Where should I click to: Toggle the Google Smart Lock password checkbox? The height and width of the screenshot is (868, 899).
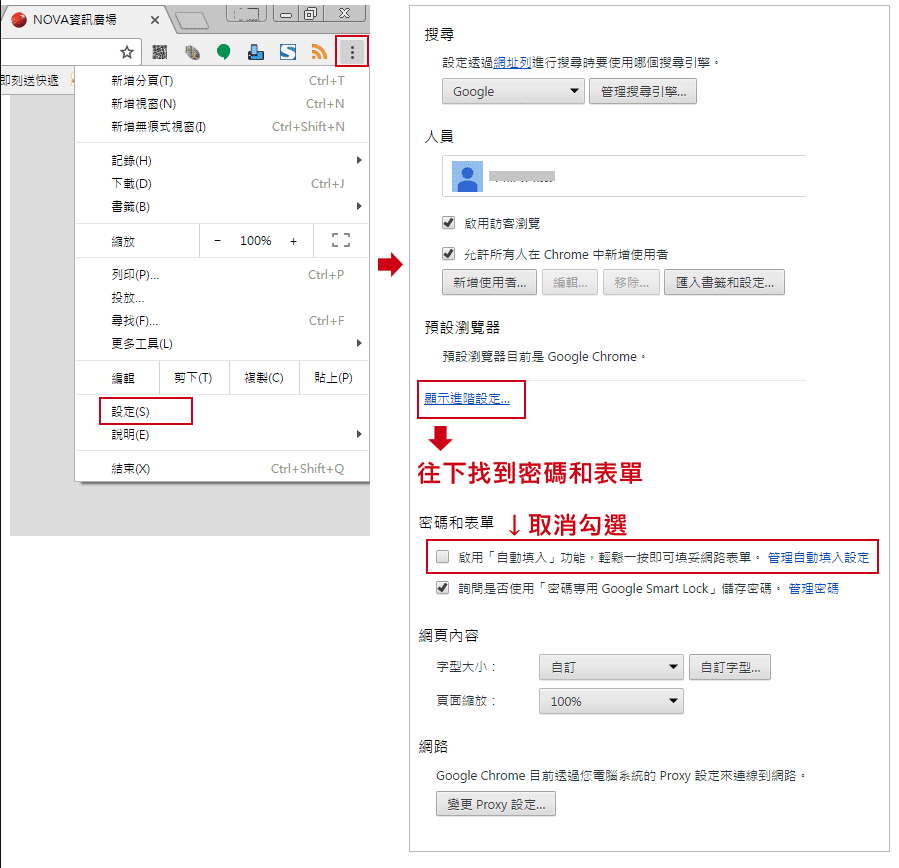[442, 588]
